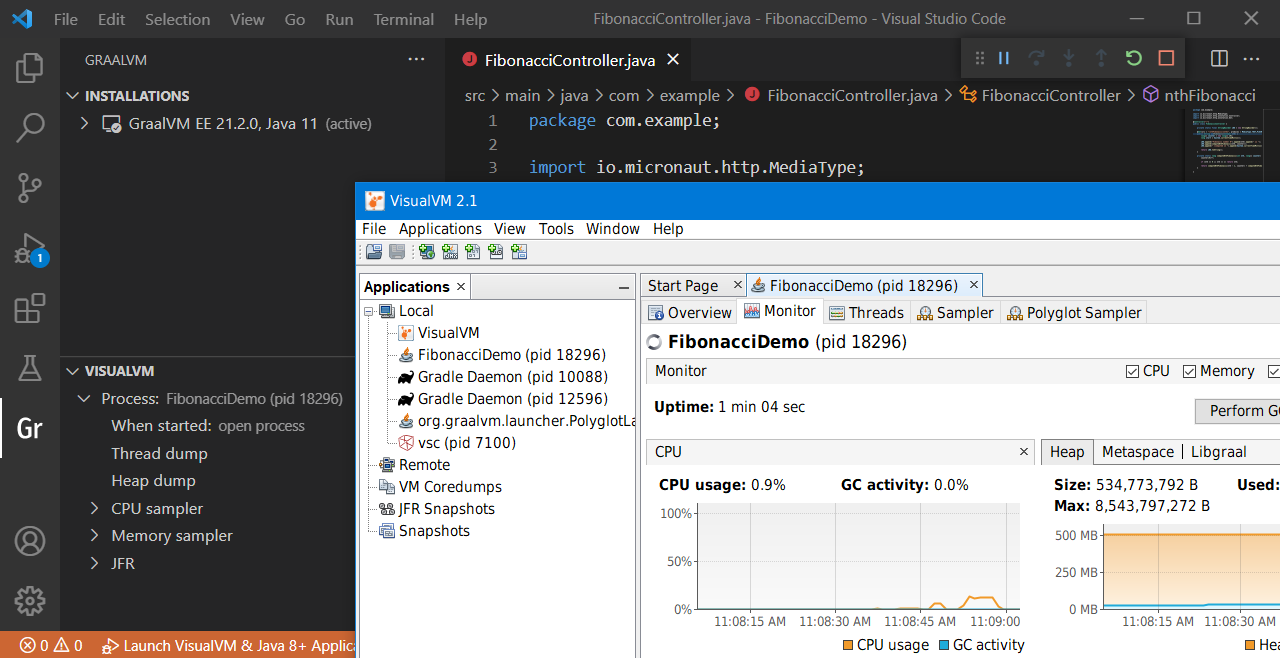Image resolution: width=1280 pixels, height=658 pixels.
Task: Open the VS Code Explorer view
Action: [30, 68]
